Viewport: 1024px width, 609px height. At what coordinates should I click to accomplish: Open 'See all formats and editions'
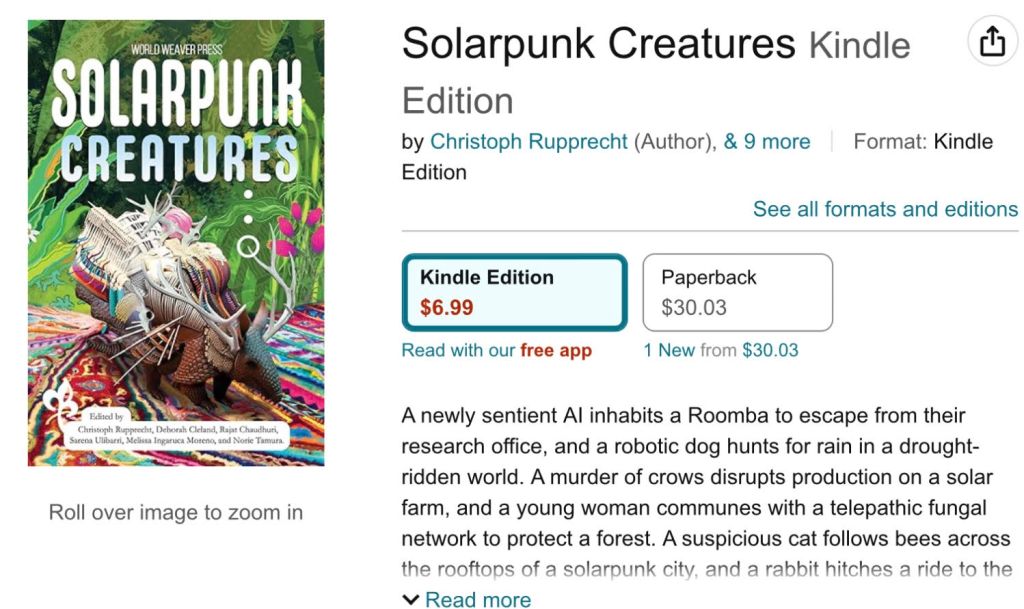point(885,209)
